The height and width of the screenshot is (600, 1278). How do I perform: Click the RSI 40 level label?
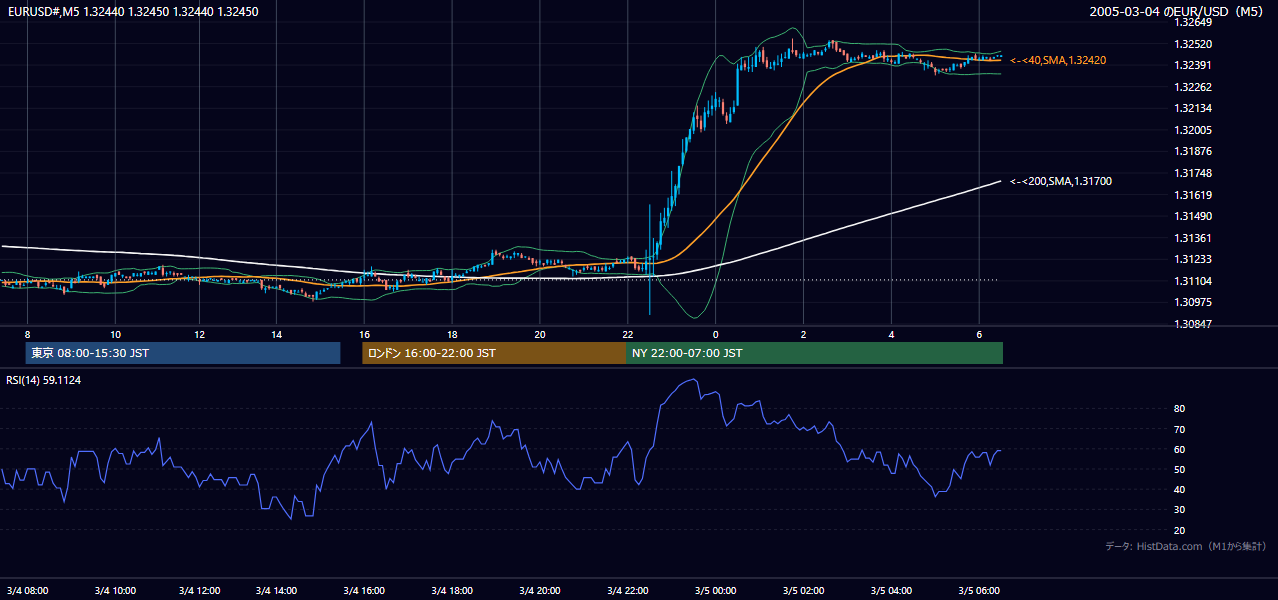pyautogui.click(x=1179, y=490)
